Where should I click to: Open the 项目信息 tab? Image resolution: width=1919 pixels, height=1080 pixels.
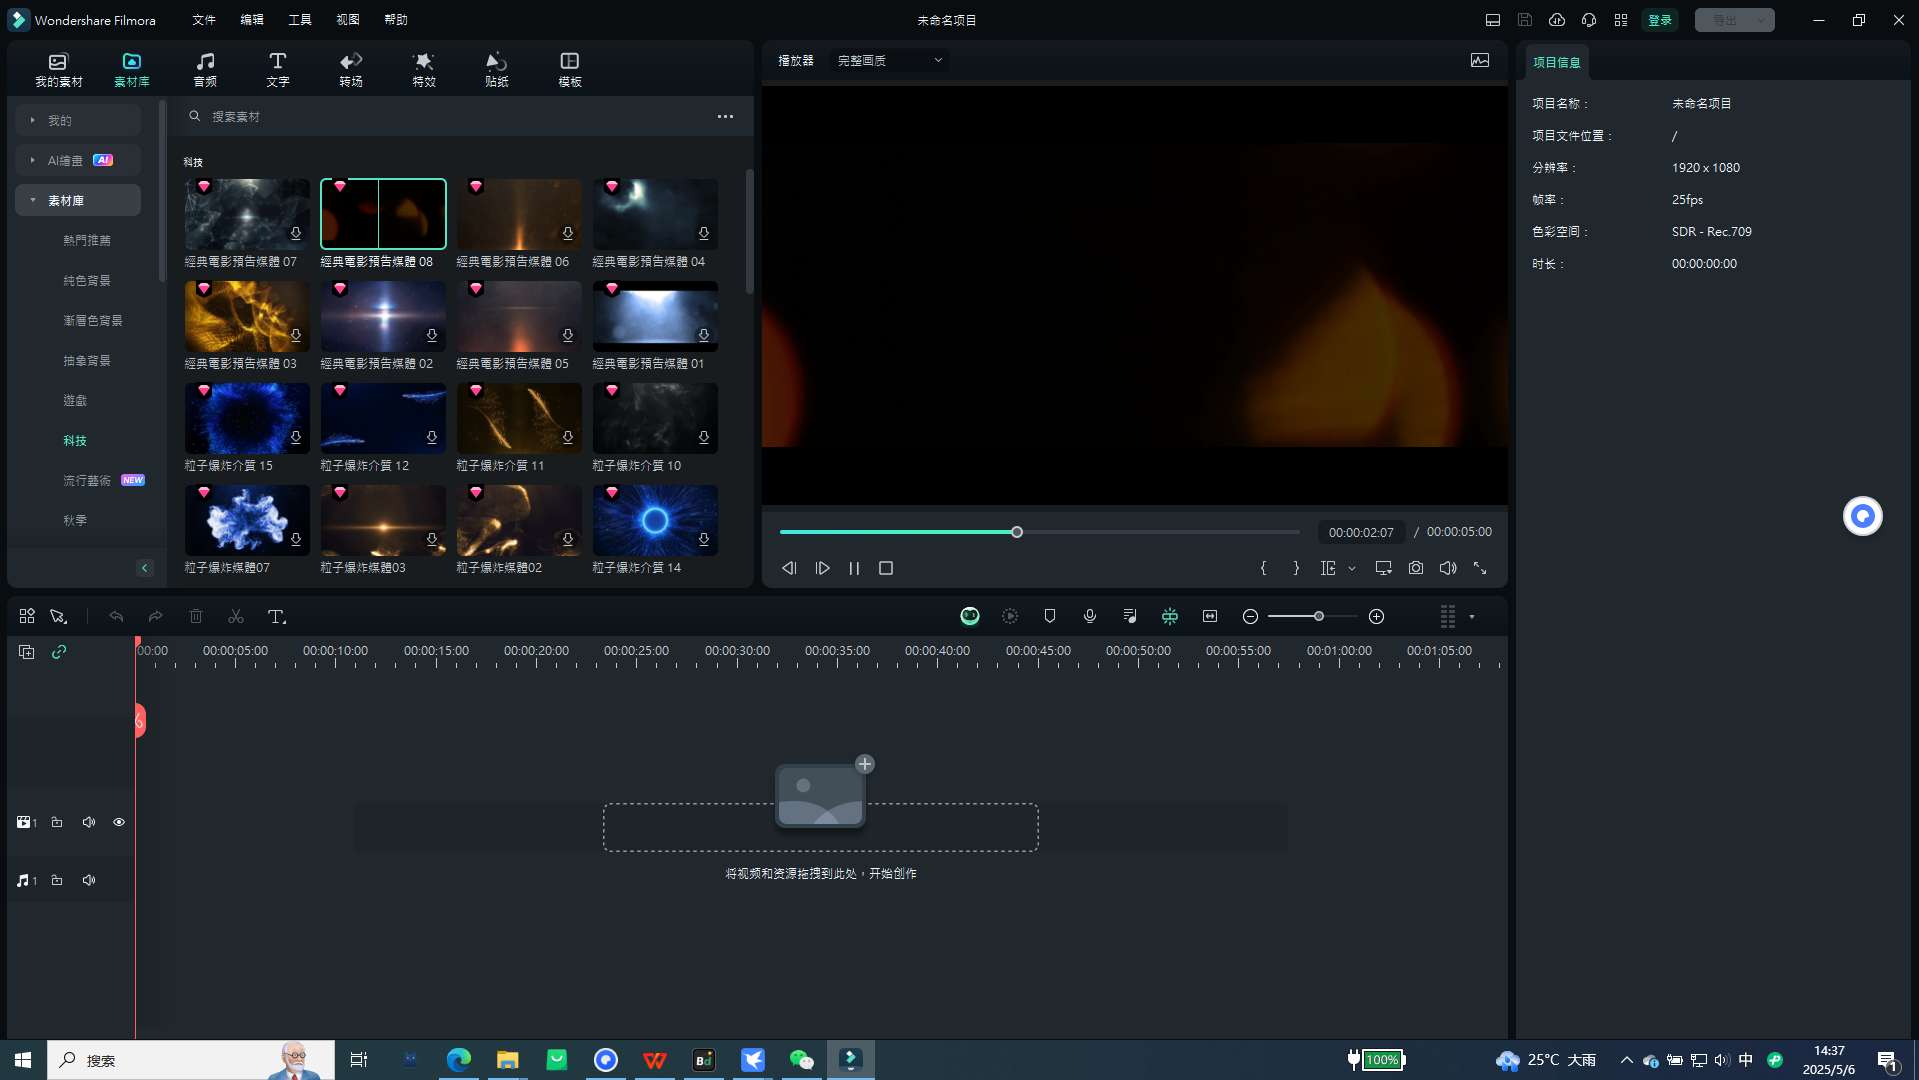coord(1557,62)
